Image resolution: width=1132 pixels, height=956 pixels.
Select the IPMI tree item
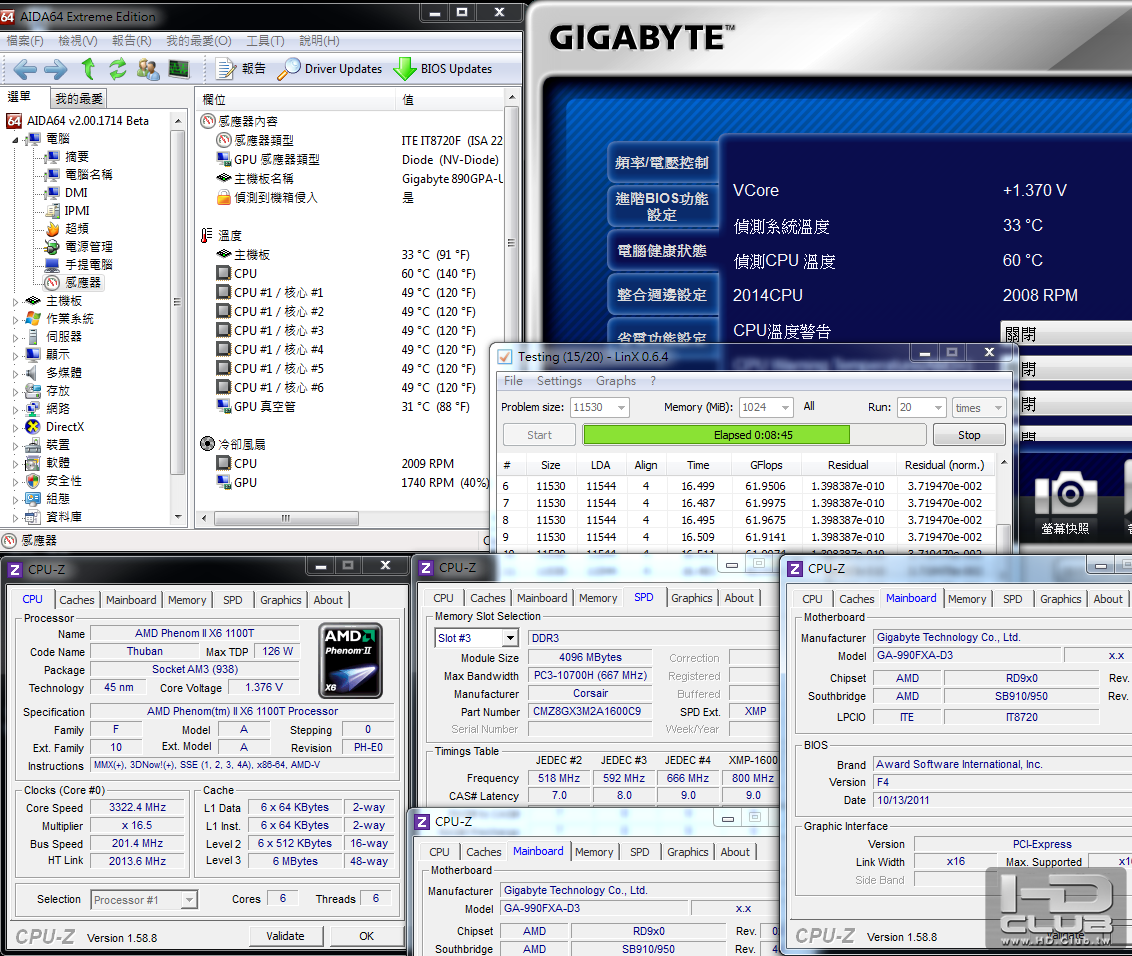(67, 211)
